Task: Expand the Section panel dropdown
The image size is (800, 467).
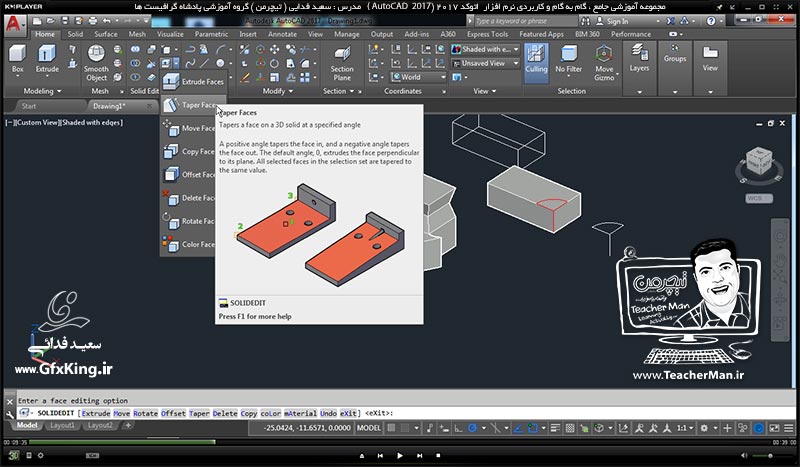Action: (338, 91)
